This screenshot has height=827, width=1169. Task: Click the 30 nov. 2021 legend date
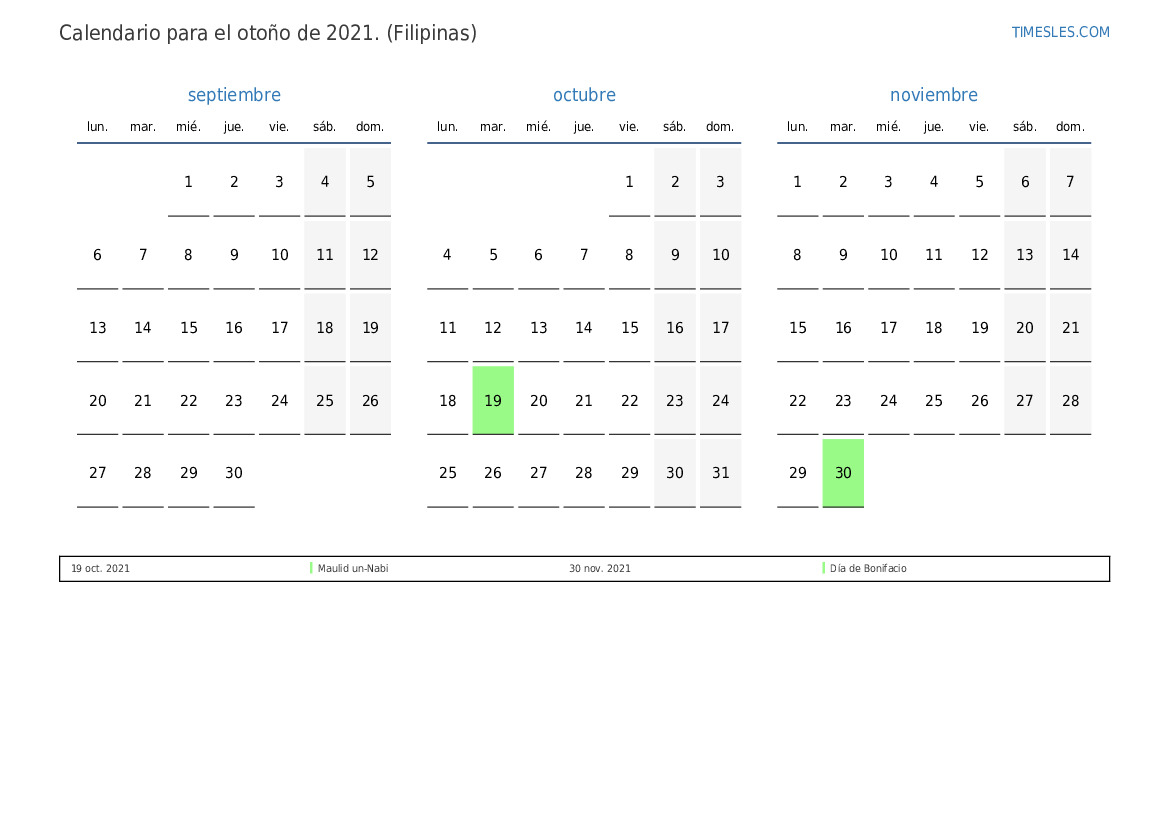point(600,569)
